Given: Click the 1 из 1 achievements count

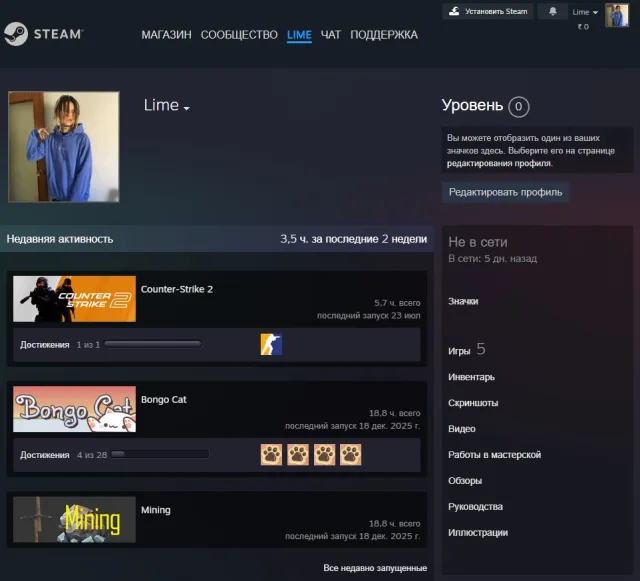Looking at the screenshot, I should [x=88, y=345].
